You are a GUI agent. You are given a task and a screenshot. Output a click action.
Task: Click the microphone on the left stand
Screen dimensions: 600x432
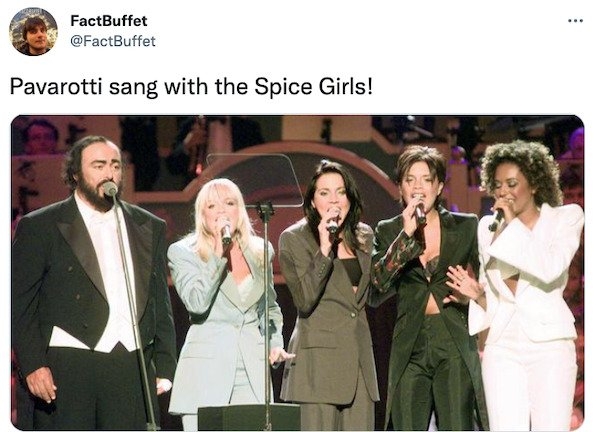(109, 189)
